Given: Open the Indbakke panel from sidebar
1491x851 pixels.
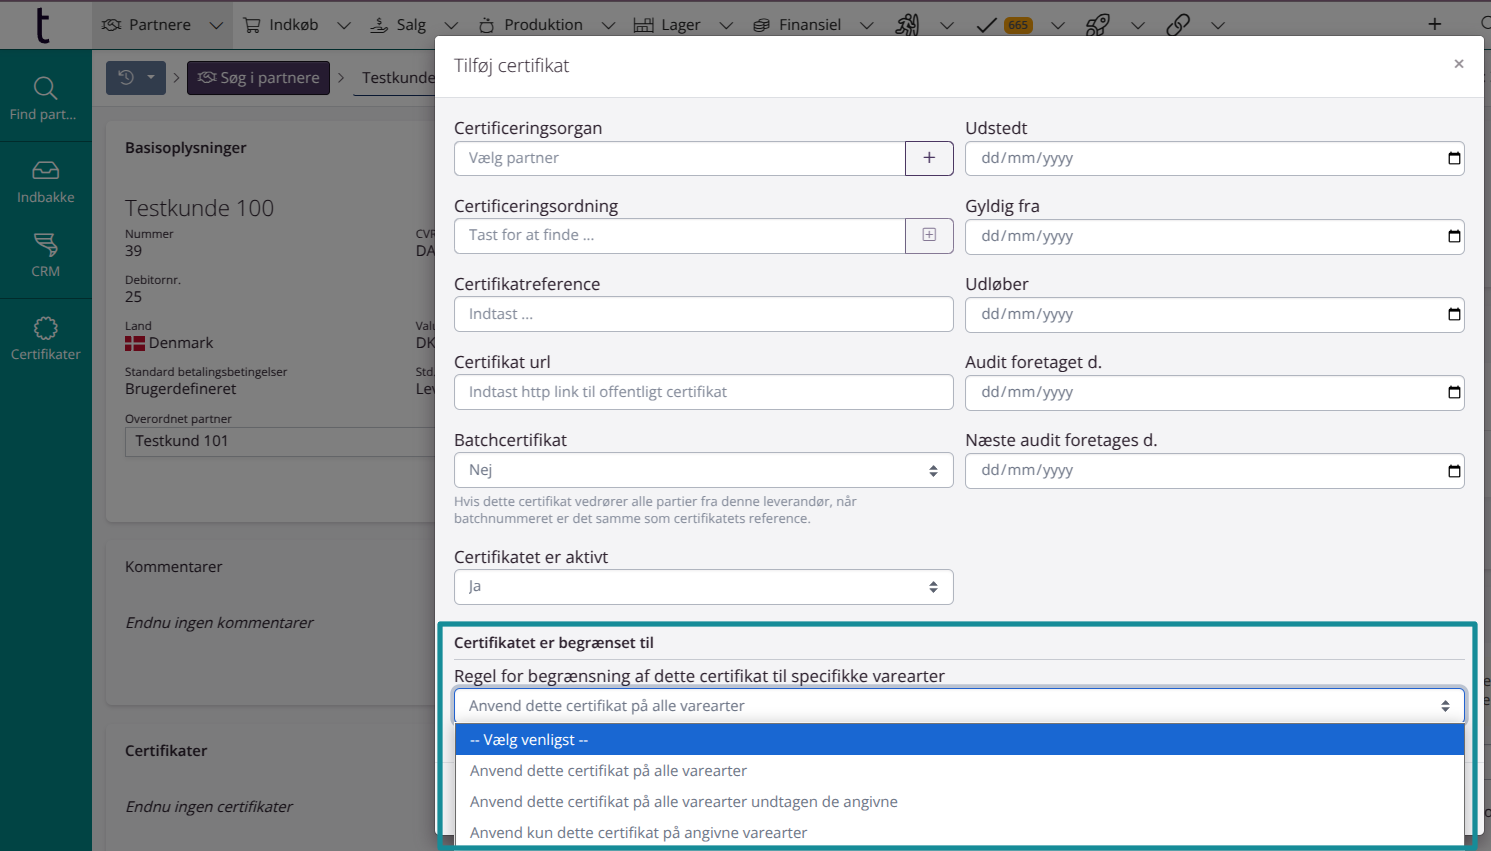Looking at the screenshot, I should pyautogui.click(x=45, y=180).
